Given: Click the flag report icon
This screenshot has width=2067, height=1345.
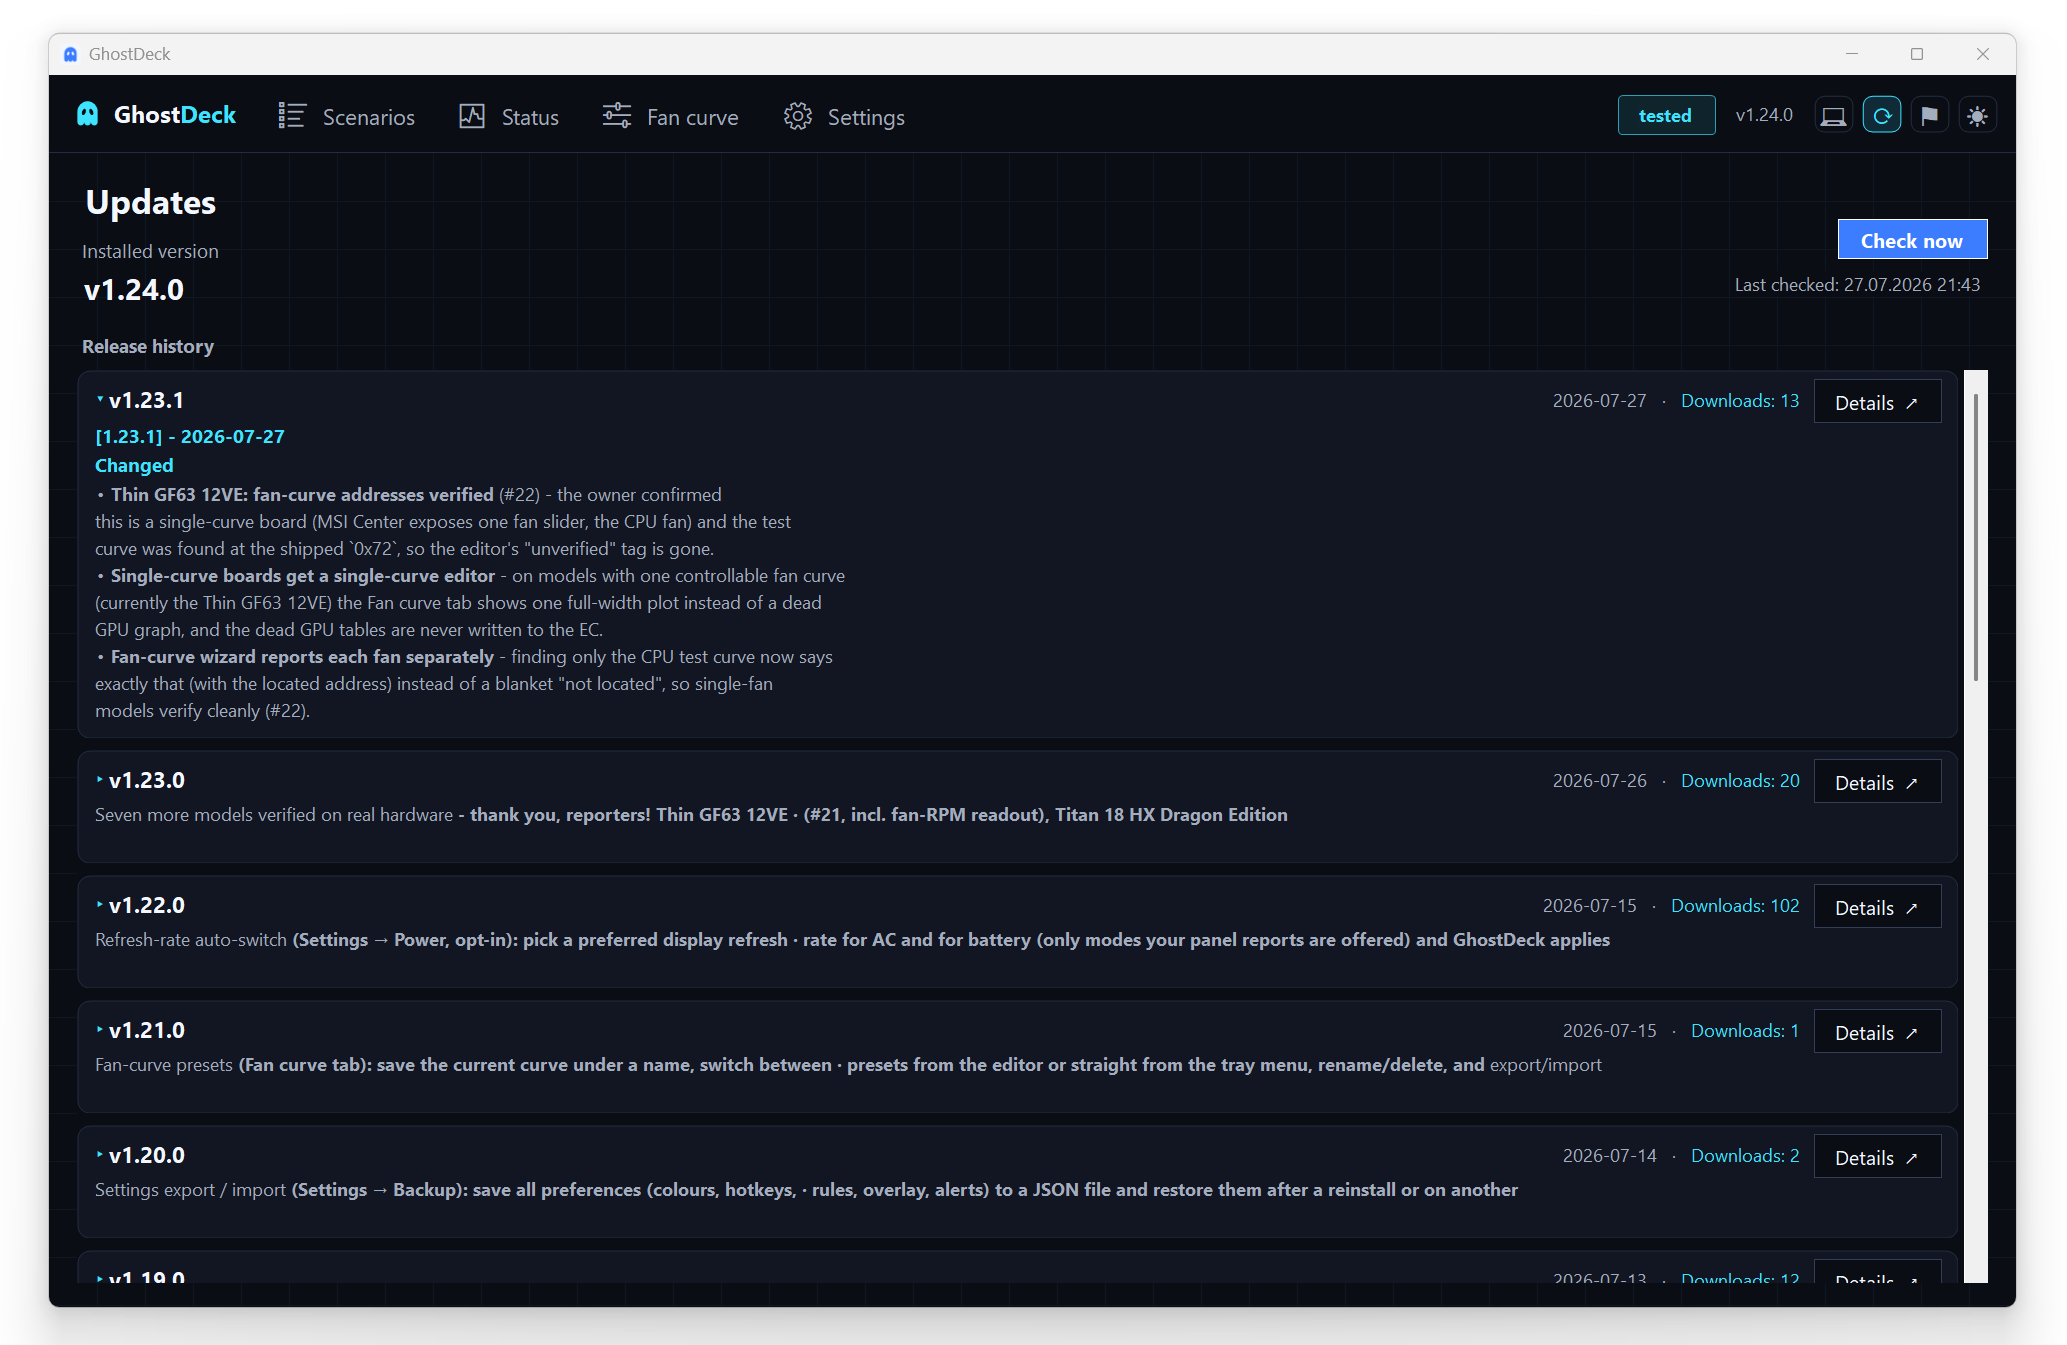Looking at the screenshot, I should pyautogui.click(x=1930, y=116).
